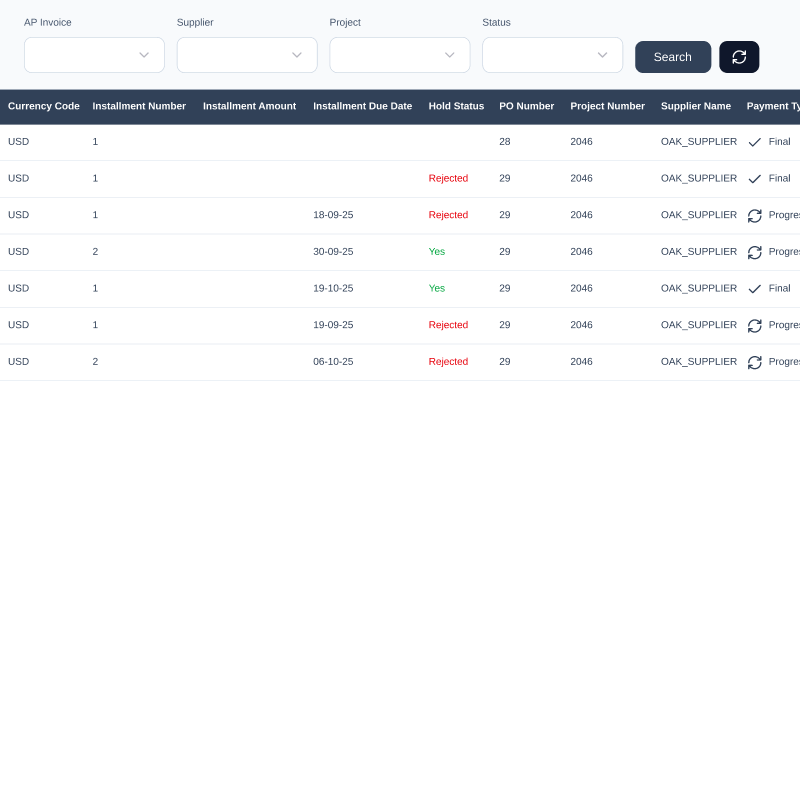Click the checkmark icon in the PO 28 row
This screenshot has width=800, height=800.
pyautogui.click(x=755, y=142)
